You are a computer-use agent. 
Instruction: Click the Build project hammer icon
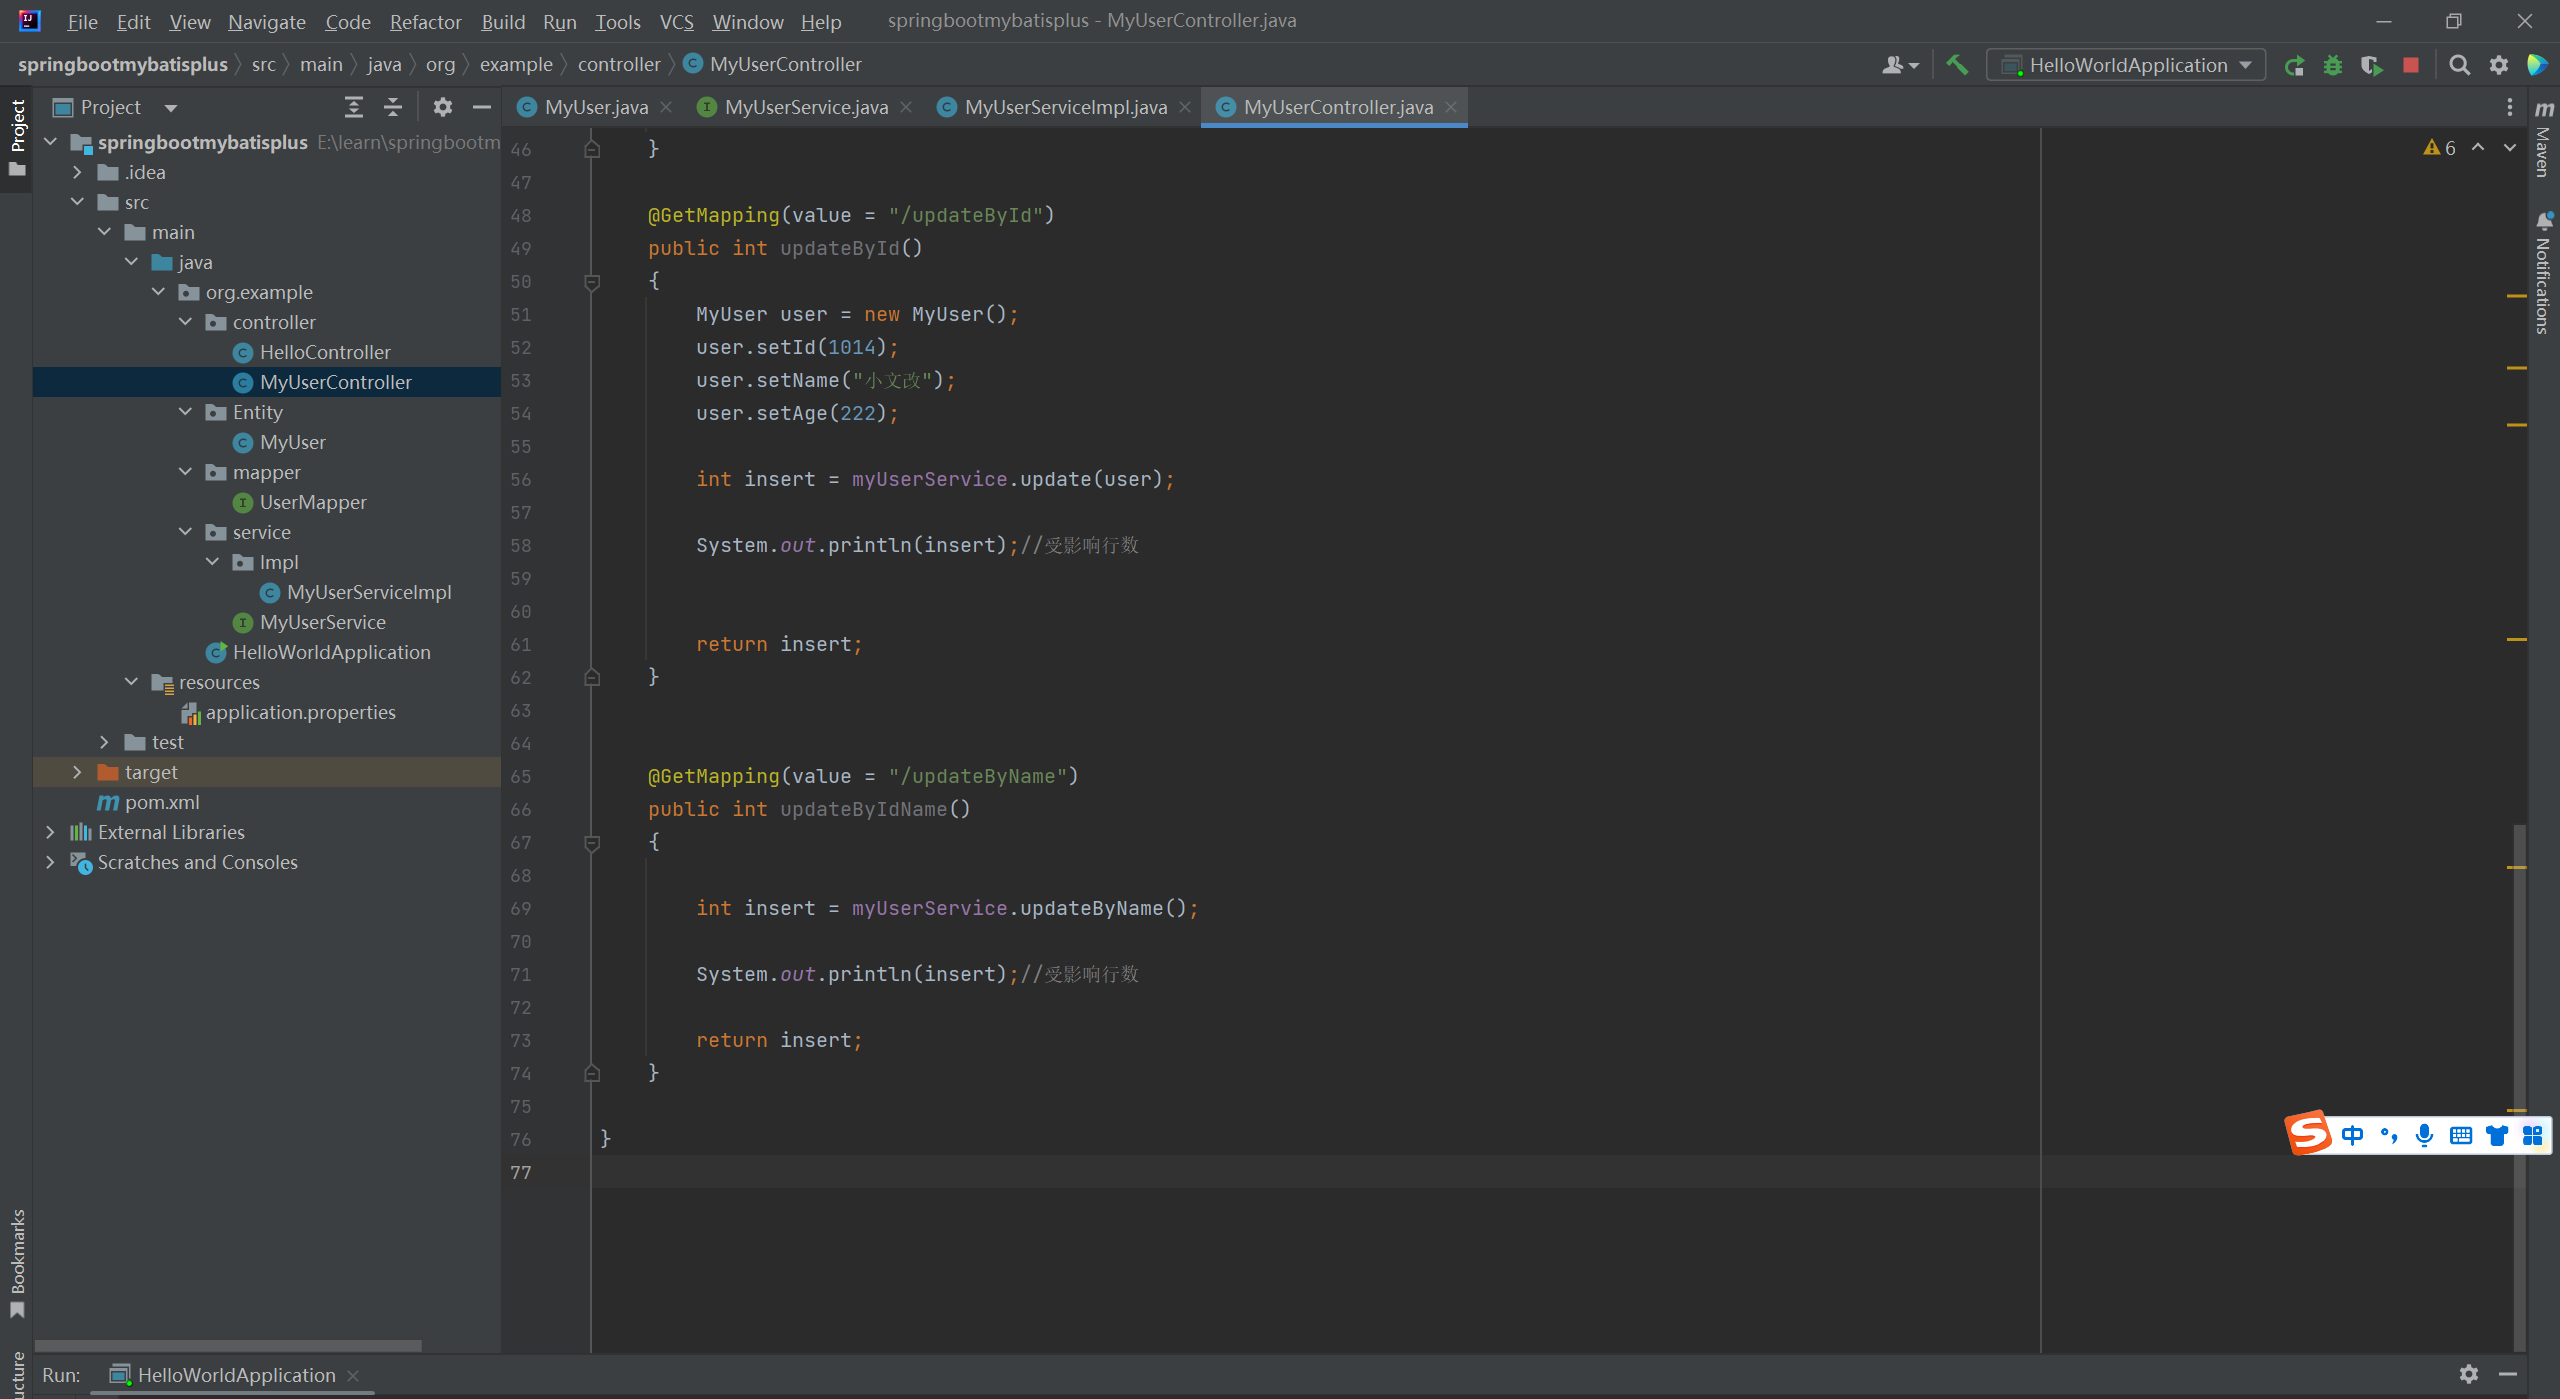click(1957, 65)
